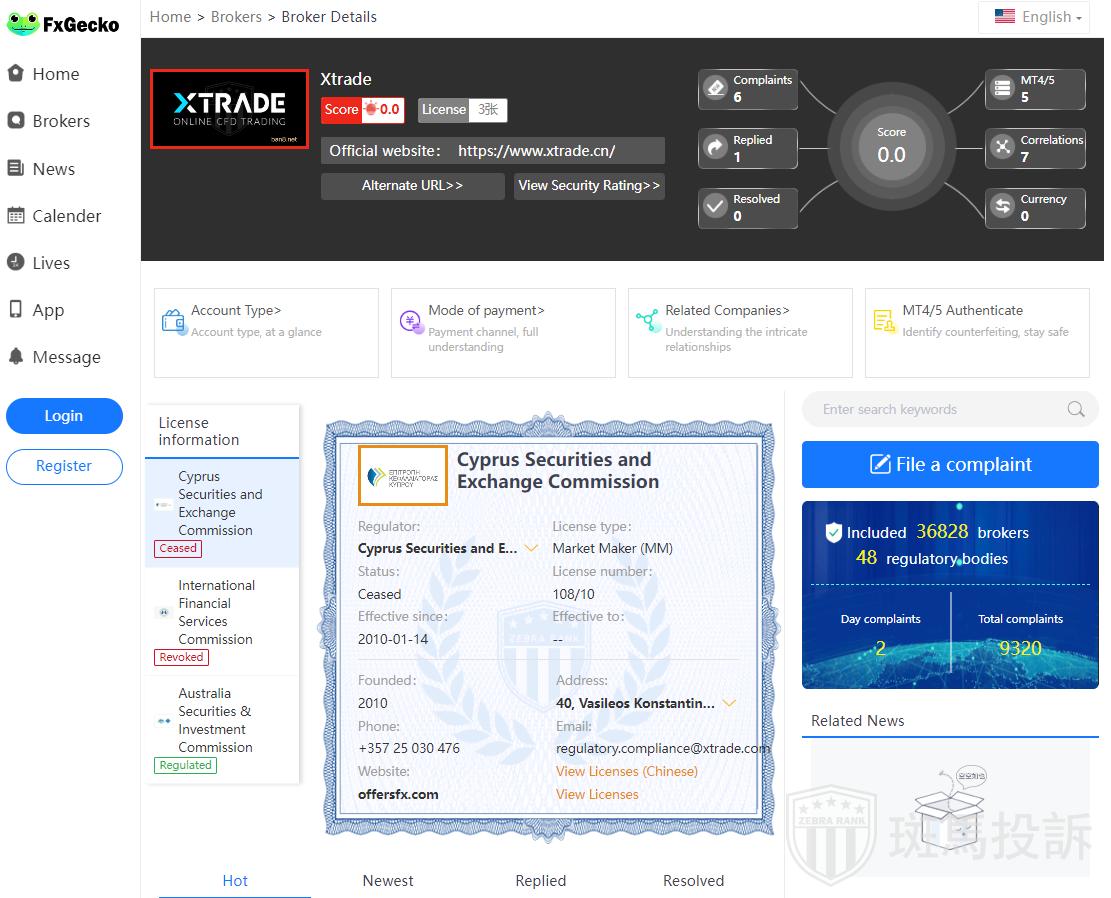The width and height of the screenshot is (1111, 898).
Task: Expand the truncated address arrow
Action: point(729,703)
